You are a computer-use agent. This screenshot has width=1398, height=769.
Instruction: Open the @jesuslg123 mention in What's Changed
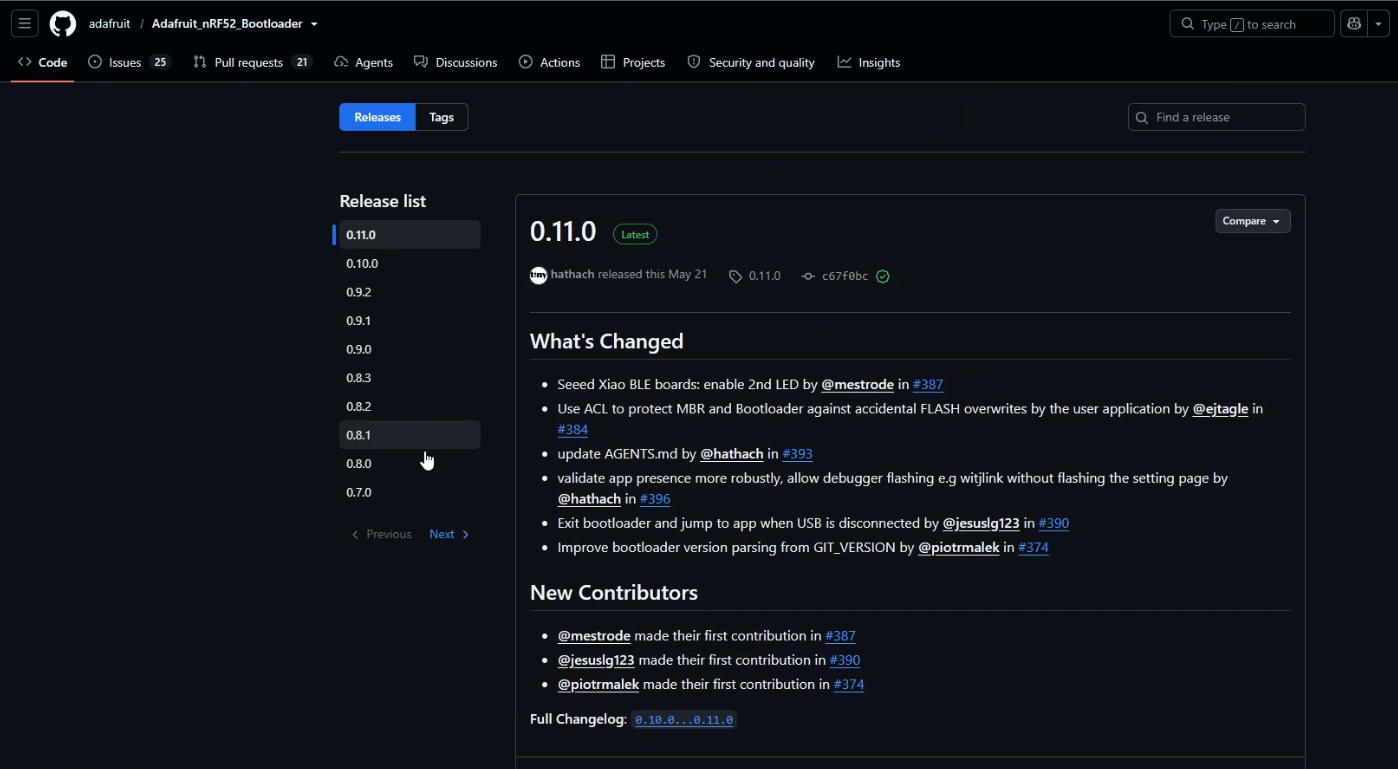click(x=981, y=523)
